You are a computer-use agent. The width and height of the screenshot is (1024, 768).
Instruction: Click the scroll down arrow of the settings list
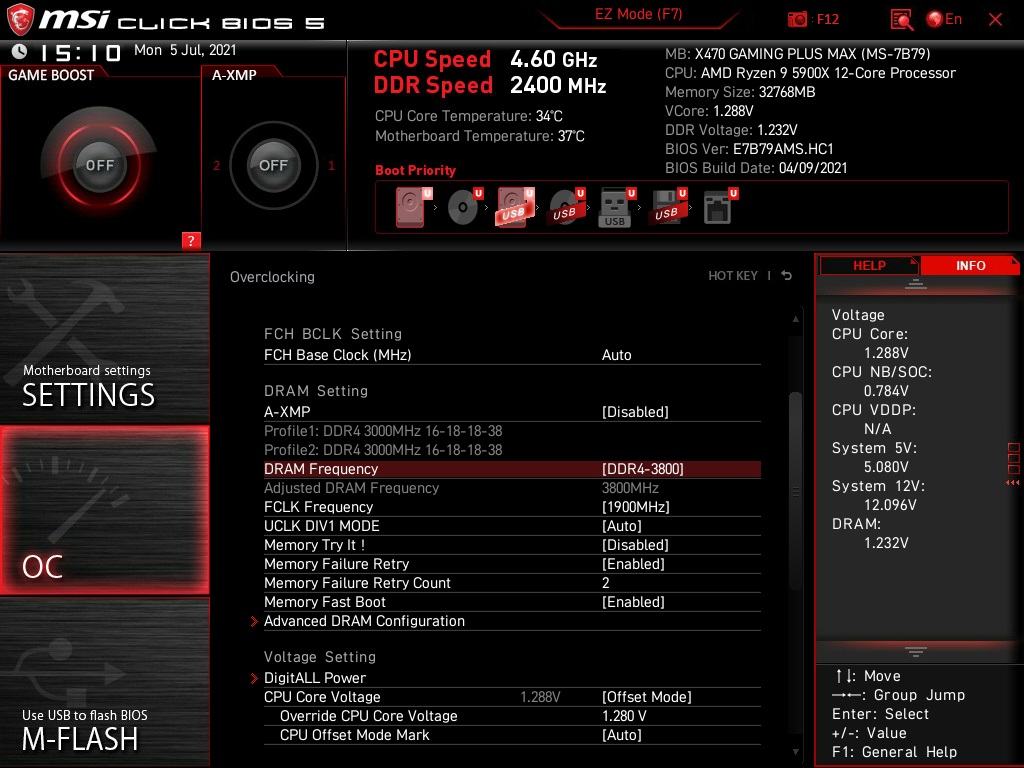point(795,752)
